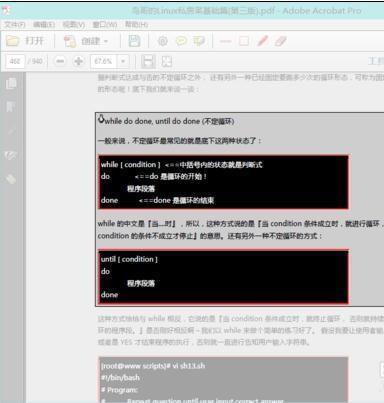Select the rectangle drawing tool
384x403 pixels.
[244, 41]
